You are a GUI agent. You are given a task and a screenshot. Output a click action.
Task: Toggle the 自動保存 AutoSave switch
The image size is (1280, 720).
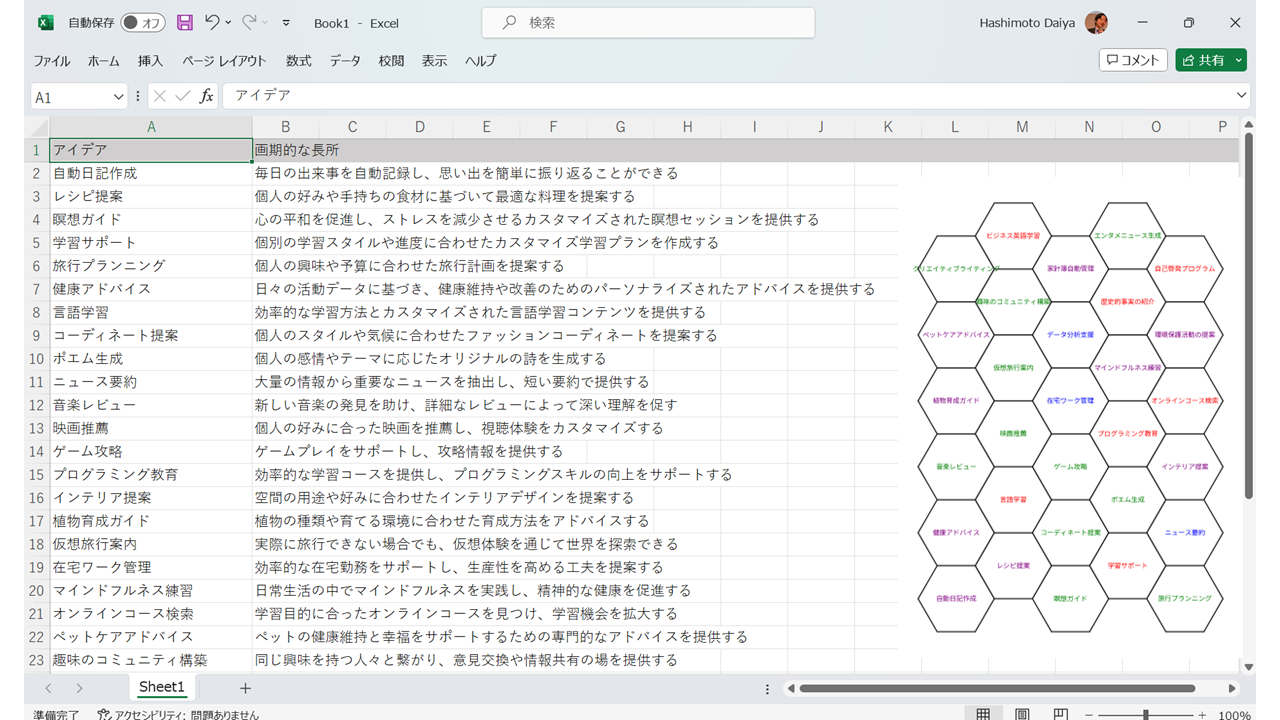point(143,22)
